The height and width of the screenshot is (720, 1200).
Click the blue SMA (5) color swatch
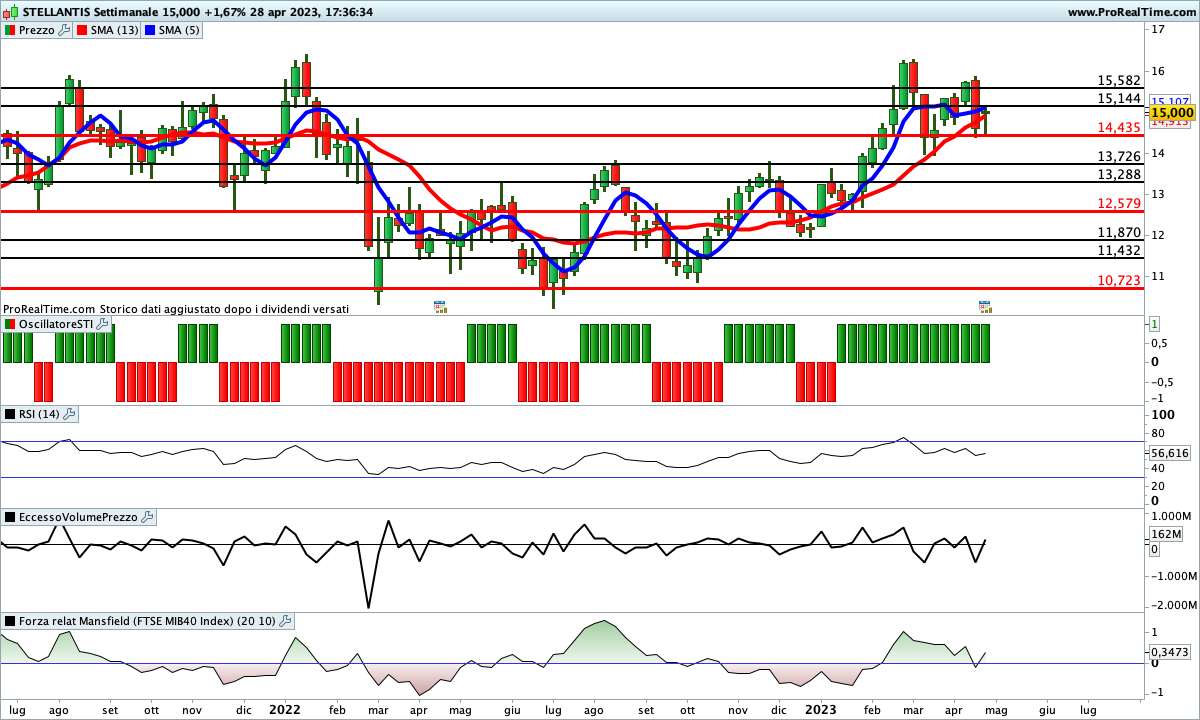151,30
